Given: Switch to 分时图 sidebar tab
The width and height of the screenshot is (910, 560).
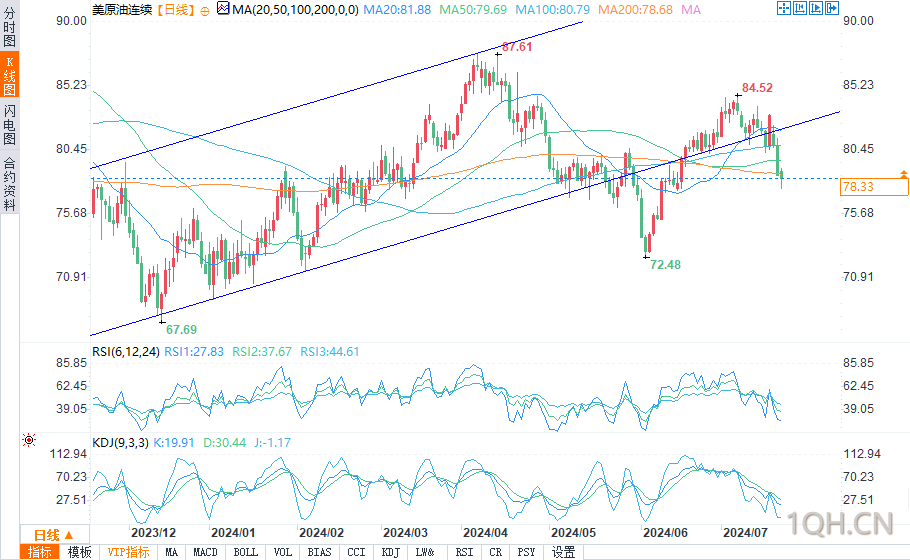Looking at the screenshot, I should (x=9, y=27).
